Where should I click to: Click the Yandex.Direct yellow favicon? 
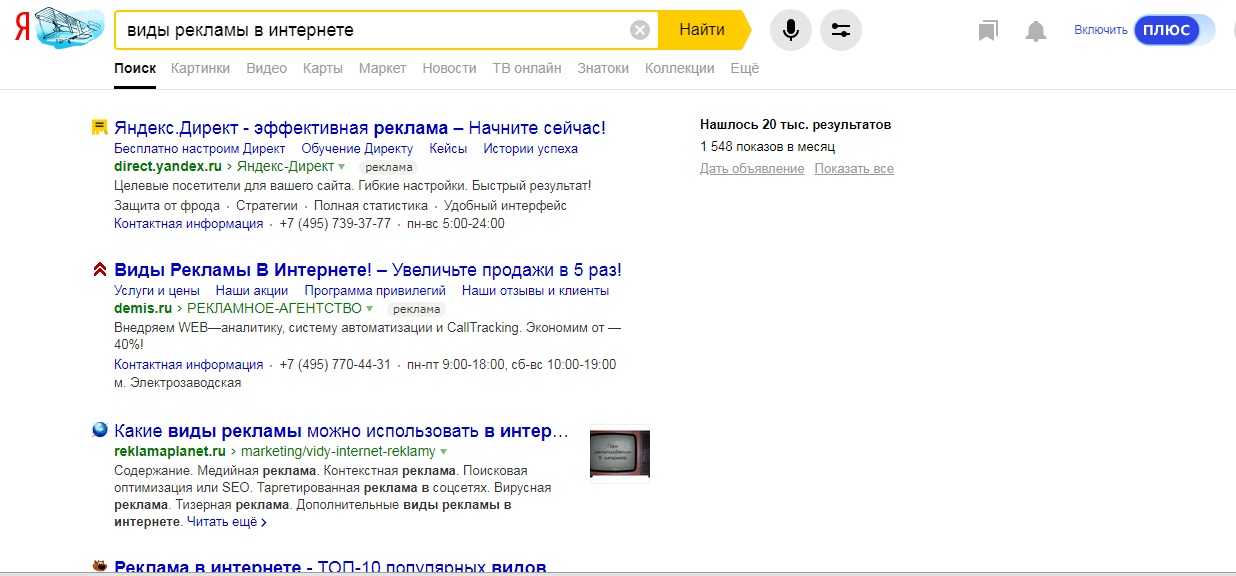click(99, 127)
